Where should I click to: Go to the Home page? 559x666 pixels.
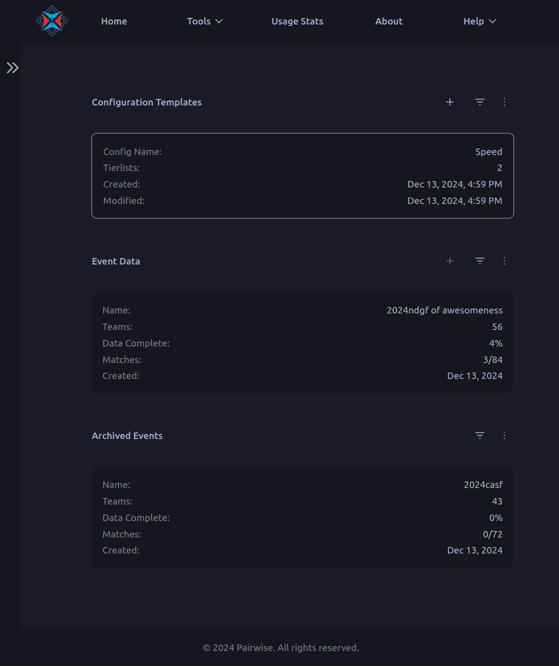coord(114,21)
